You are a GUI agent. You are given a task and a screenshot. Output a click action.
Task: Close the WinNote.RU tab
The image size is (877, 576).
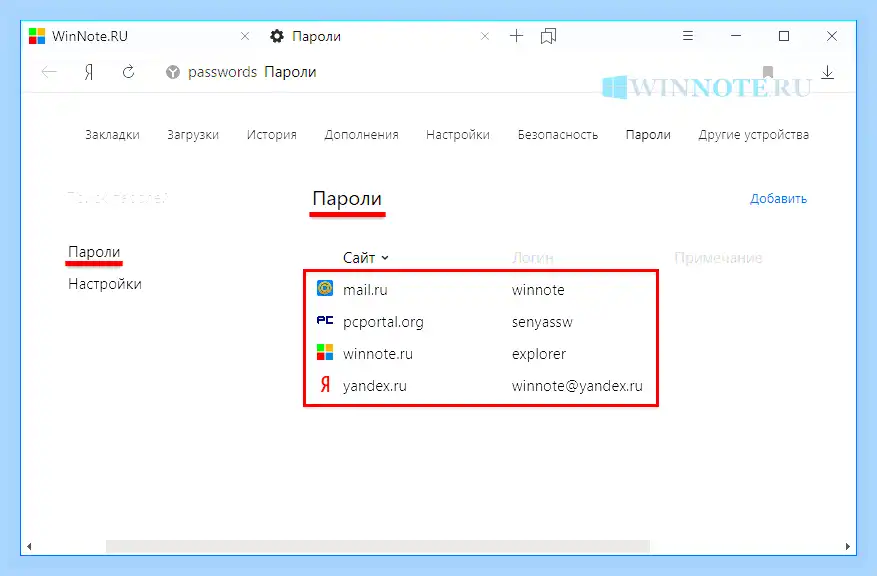point(244,36)
